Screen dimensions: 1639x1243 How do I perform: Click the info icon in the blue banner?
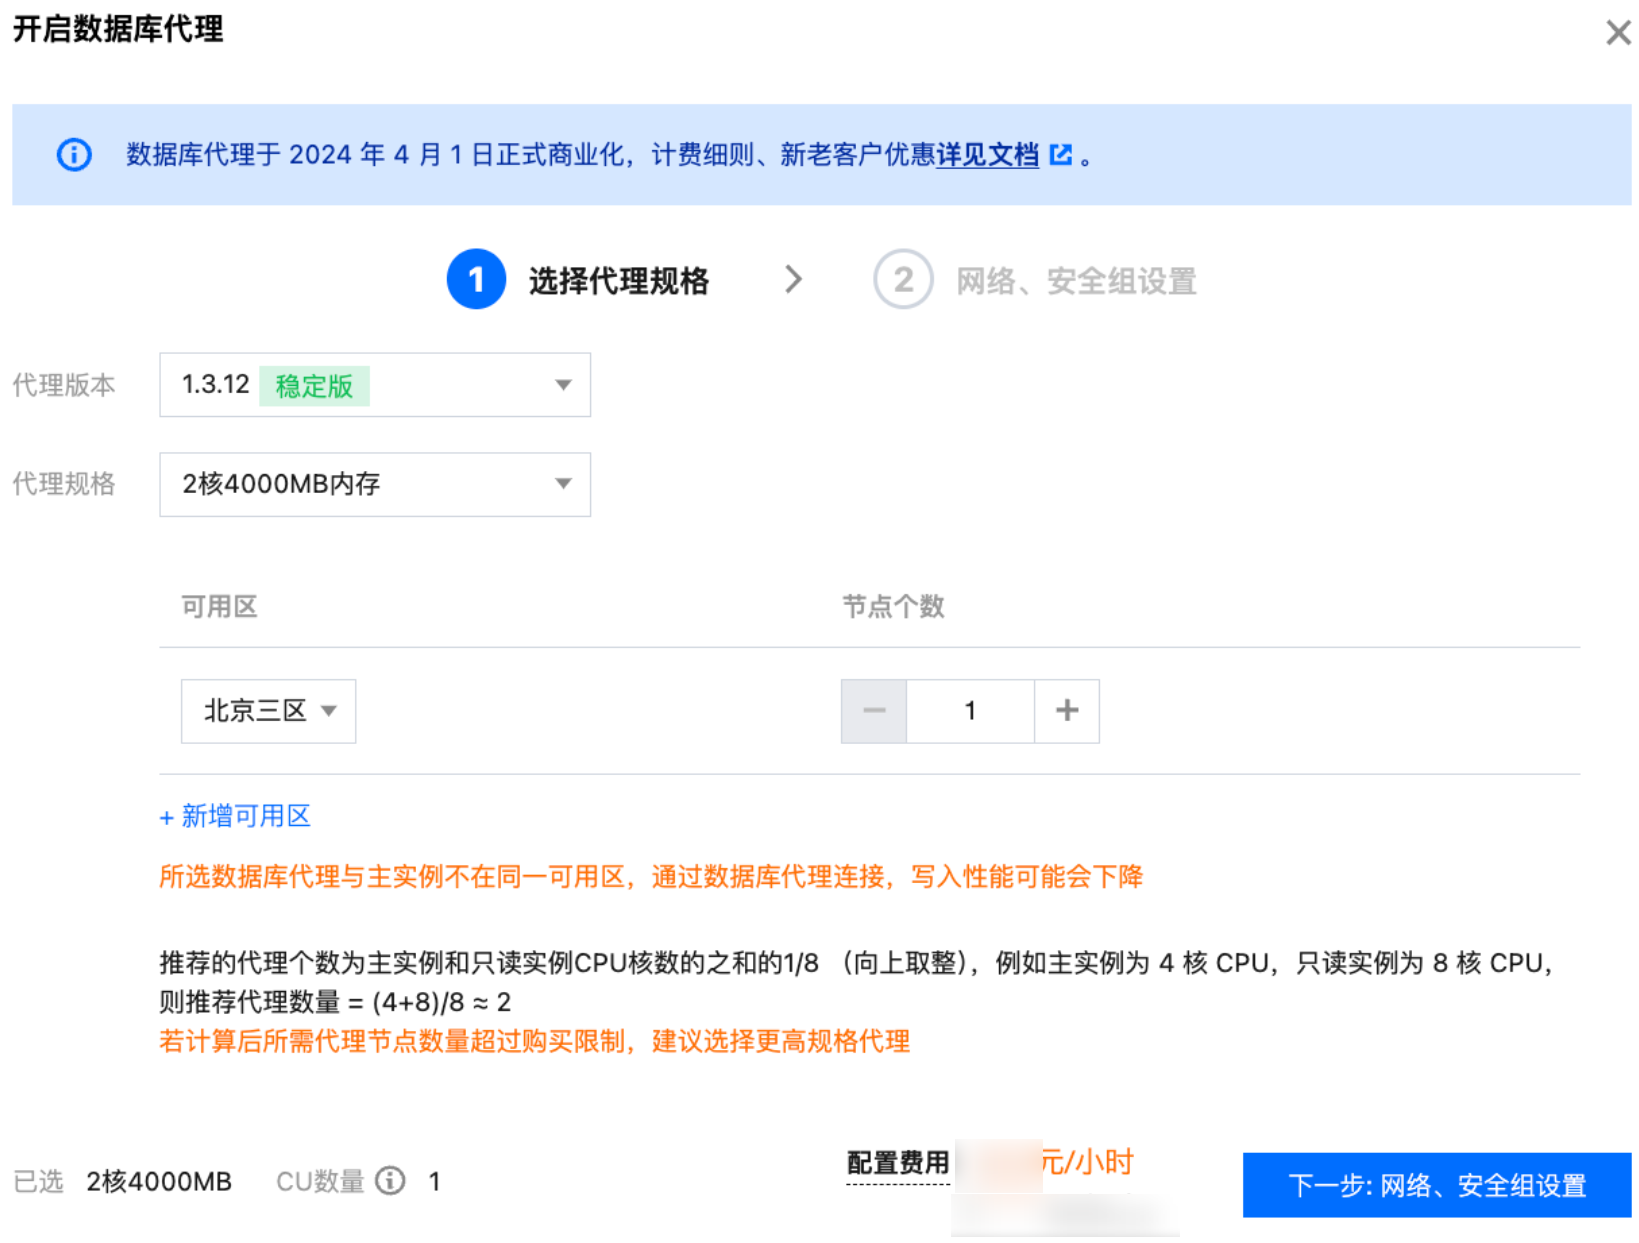74,155
